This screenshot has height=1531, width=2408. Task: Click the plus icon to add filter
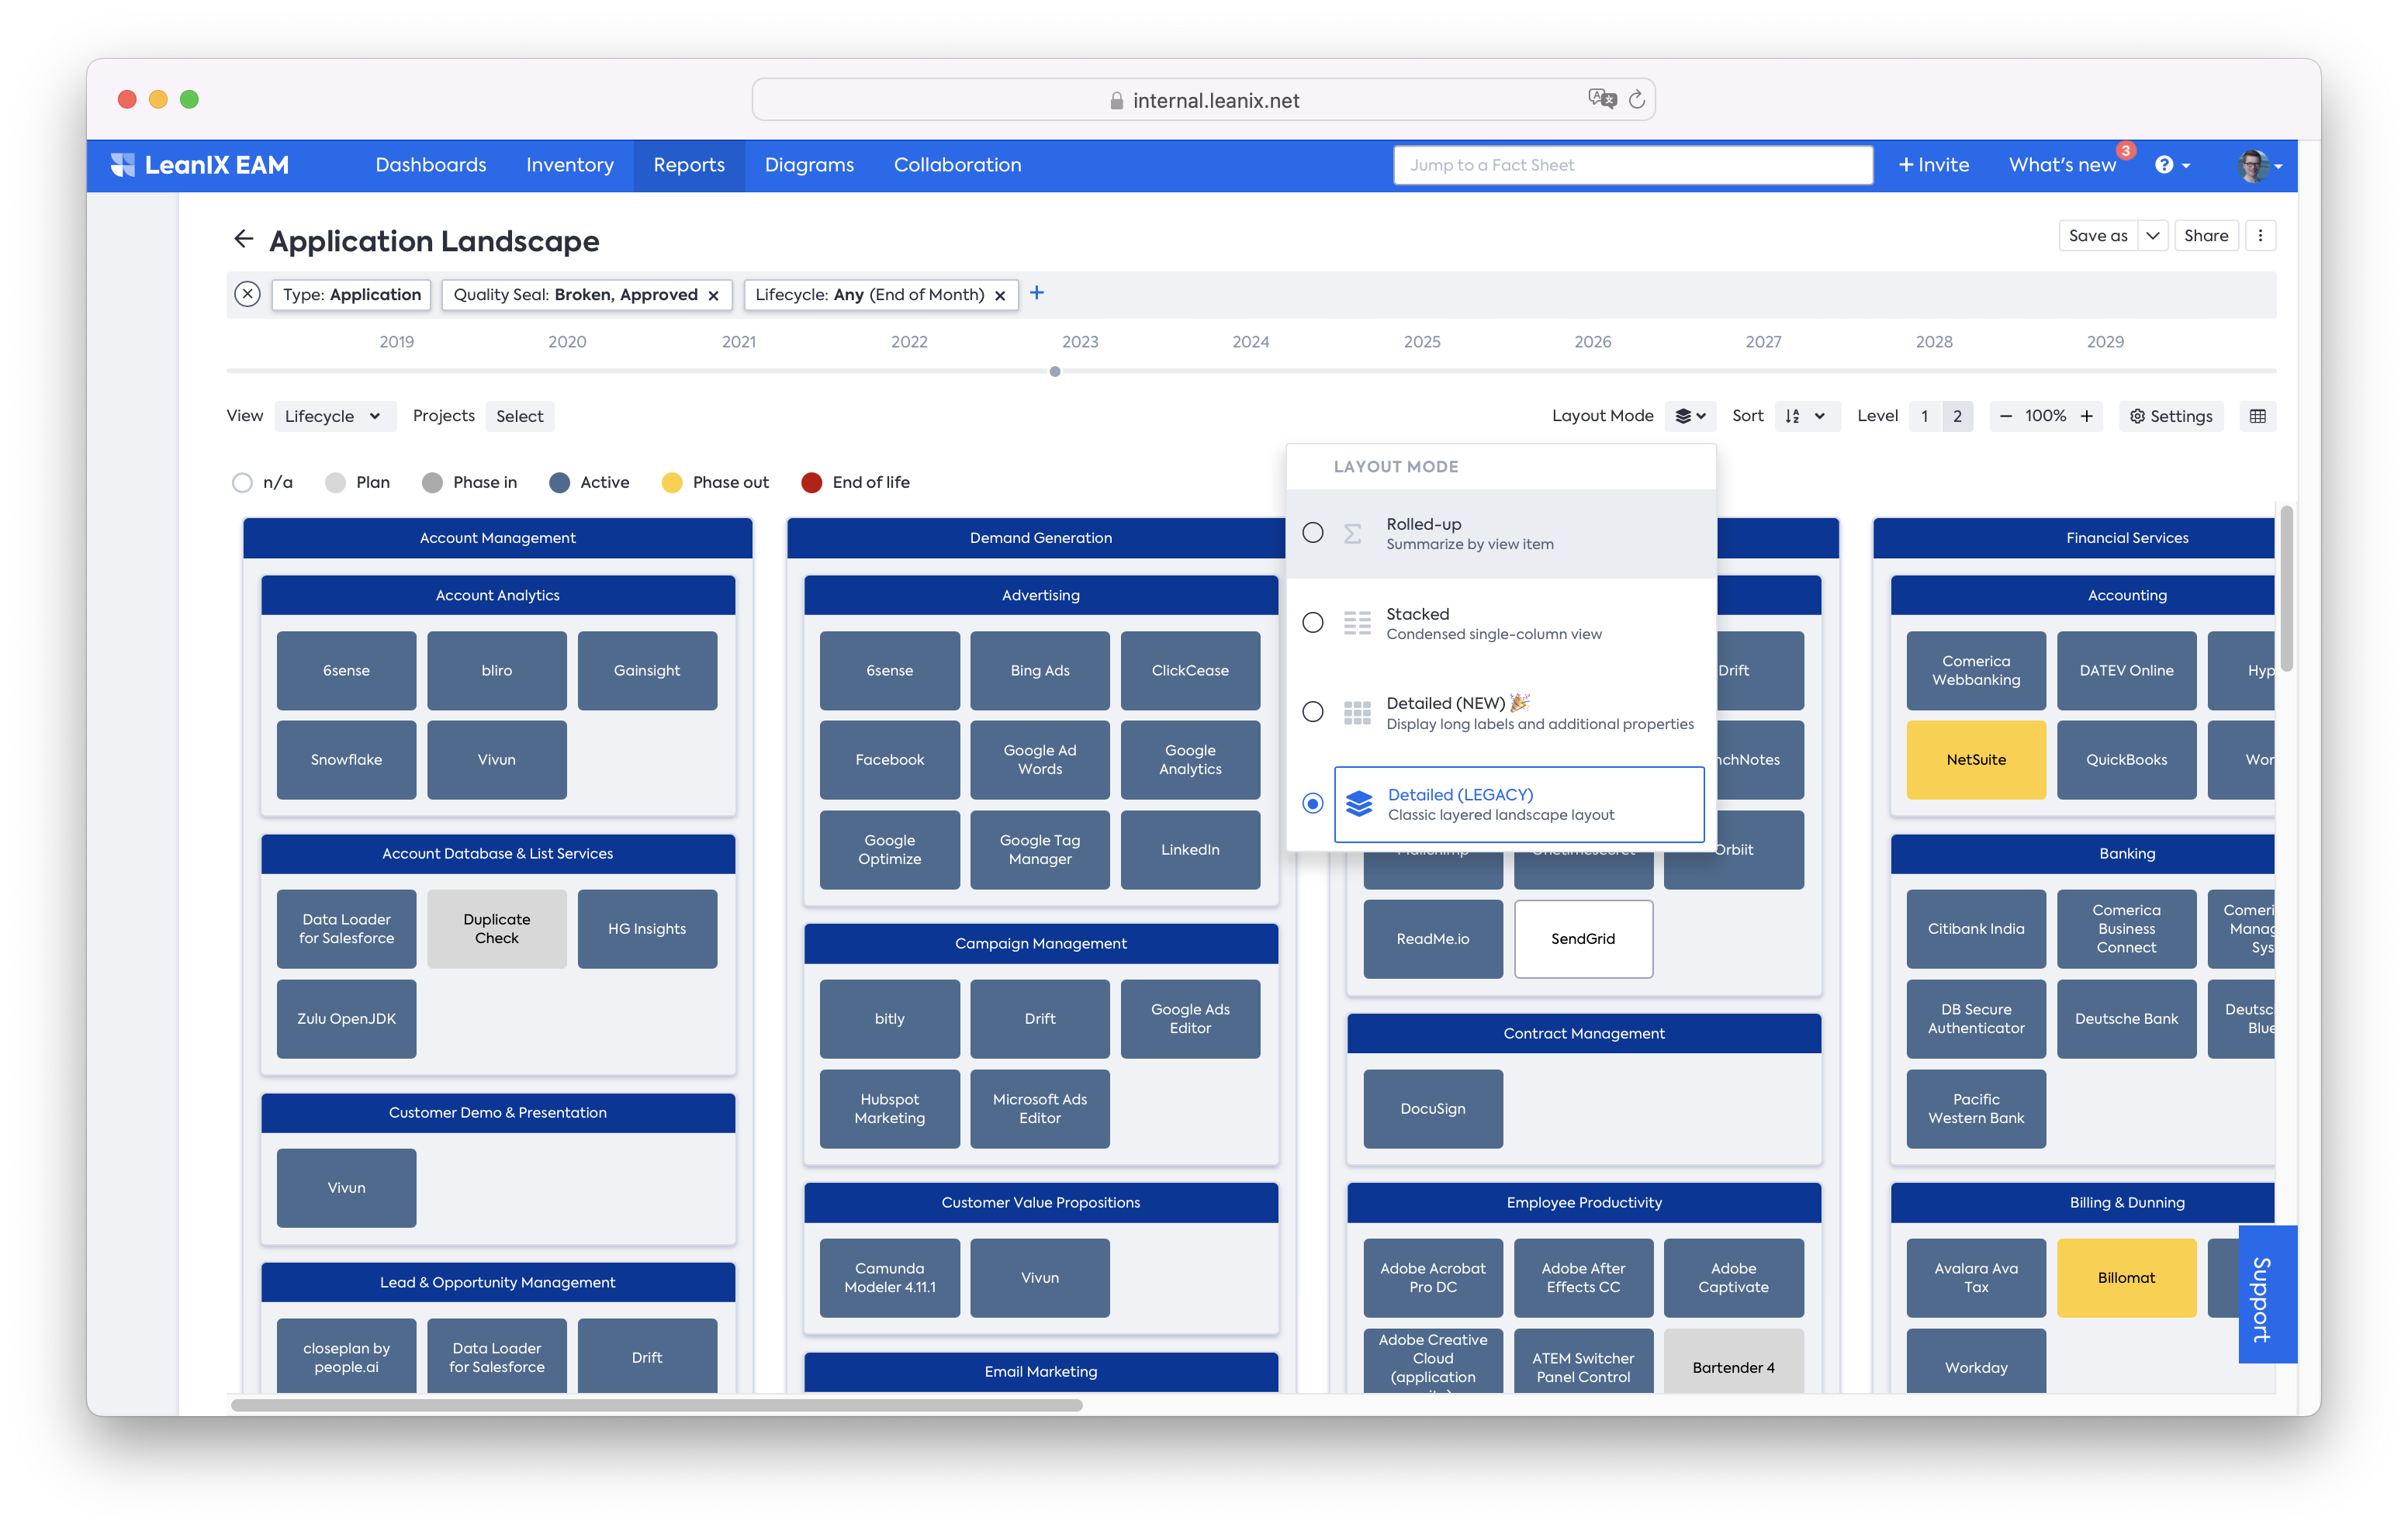point(1037,293)
